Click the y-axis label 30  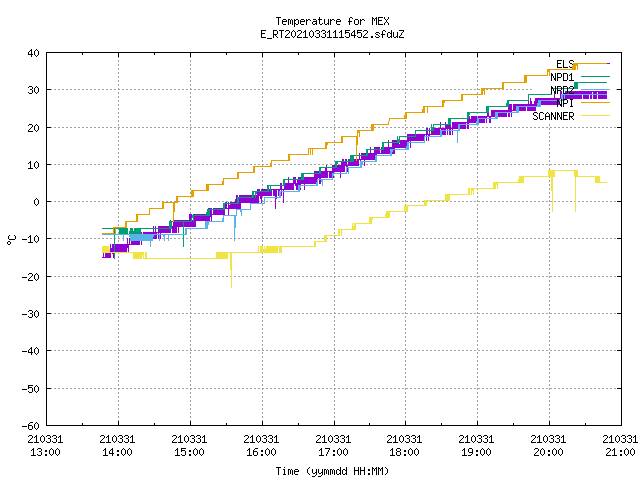(33, 90)
